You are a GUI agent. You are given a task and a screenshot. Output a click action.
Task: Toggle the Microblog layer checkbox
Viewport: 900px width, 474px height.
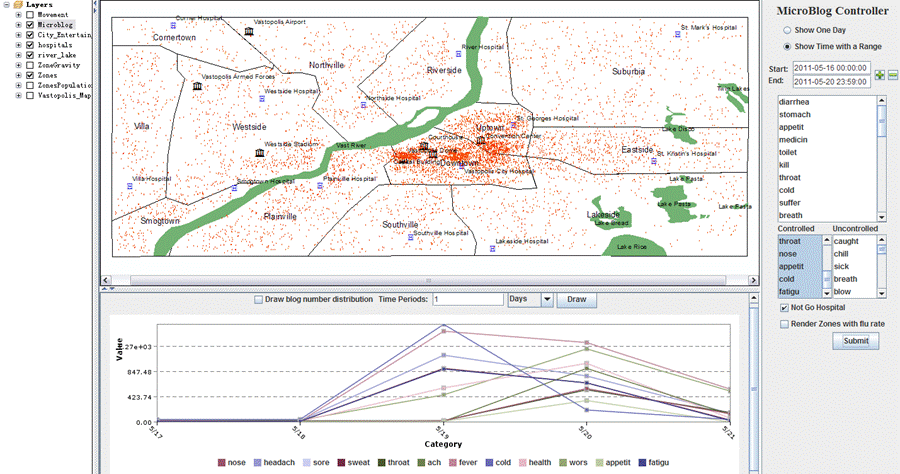pos(30,25)
